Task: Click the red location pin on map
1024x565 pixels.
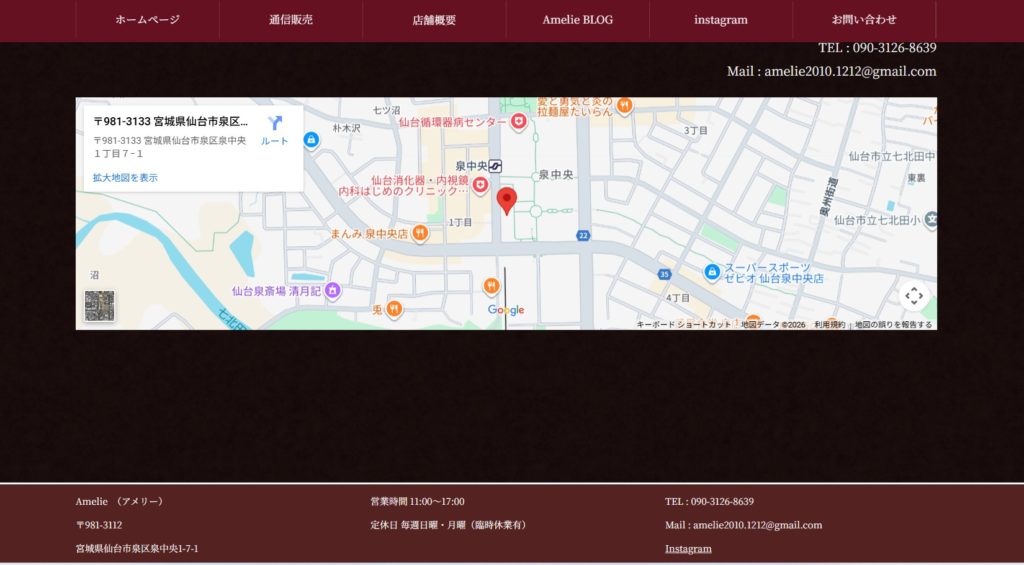Action: tap(507, 200)
